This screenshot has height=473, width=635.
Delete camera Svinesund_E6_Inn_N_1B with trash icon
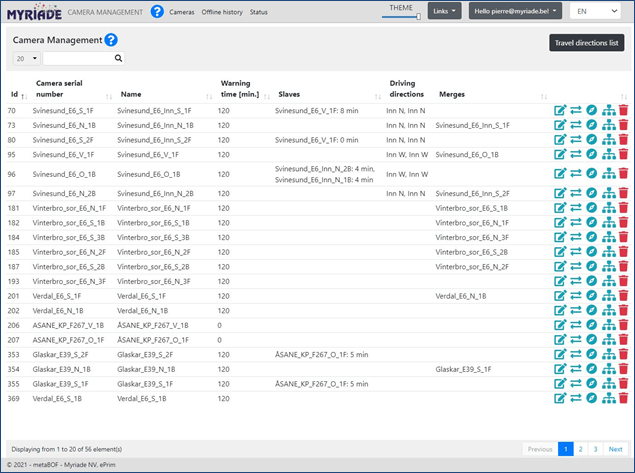[x=624, y=126]
